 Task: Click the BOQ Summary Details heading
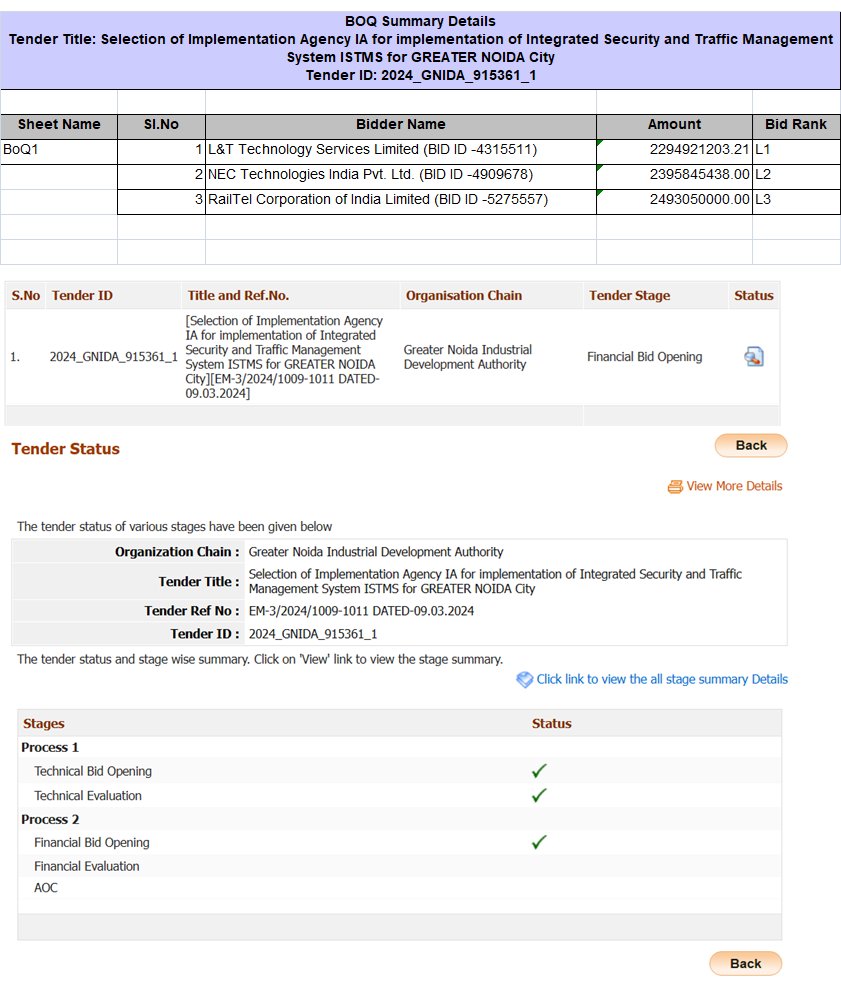(x=420, y=21)
